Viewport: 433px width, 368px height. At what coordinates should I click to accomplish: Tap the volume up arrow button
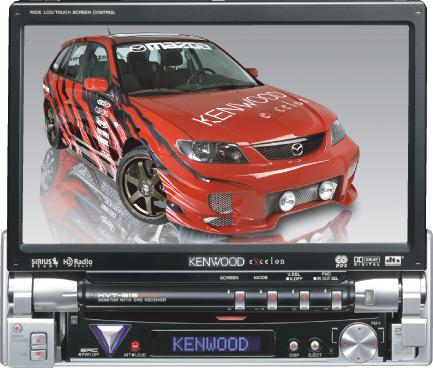[39, 340]
